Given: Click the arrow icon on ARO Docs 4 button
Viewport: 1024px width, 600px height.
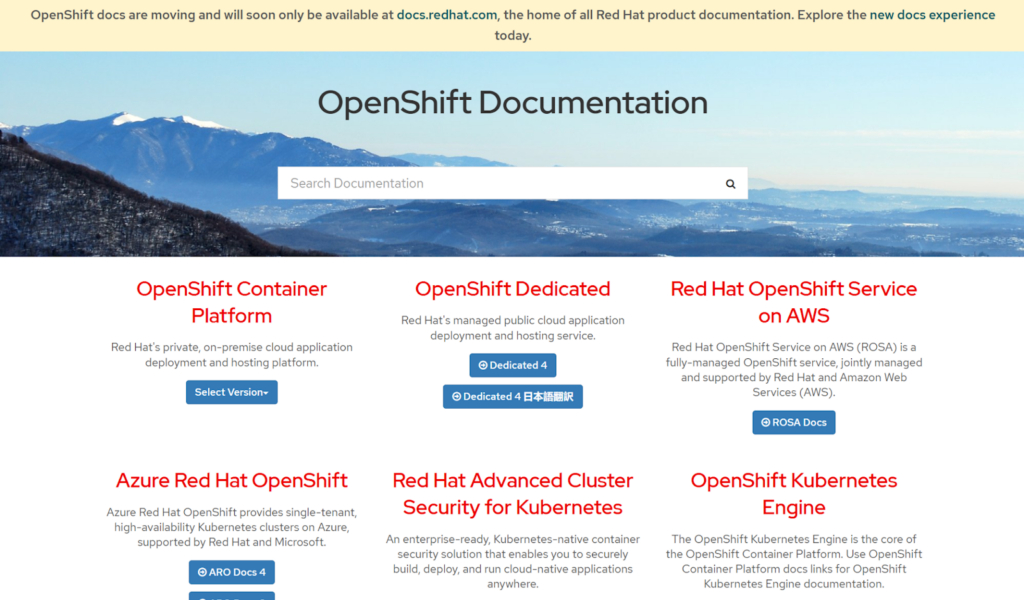Looking at the screenshot, I should (x=201, y=573).
